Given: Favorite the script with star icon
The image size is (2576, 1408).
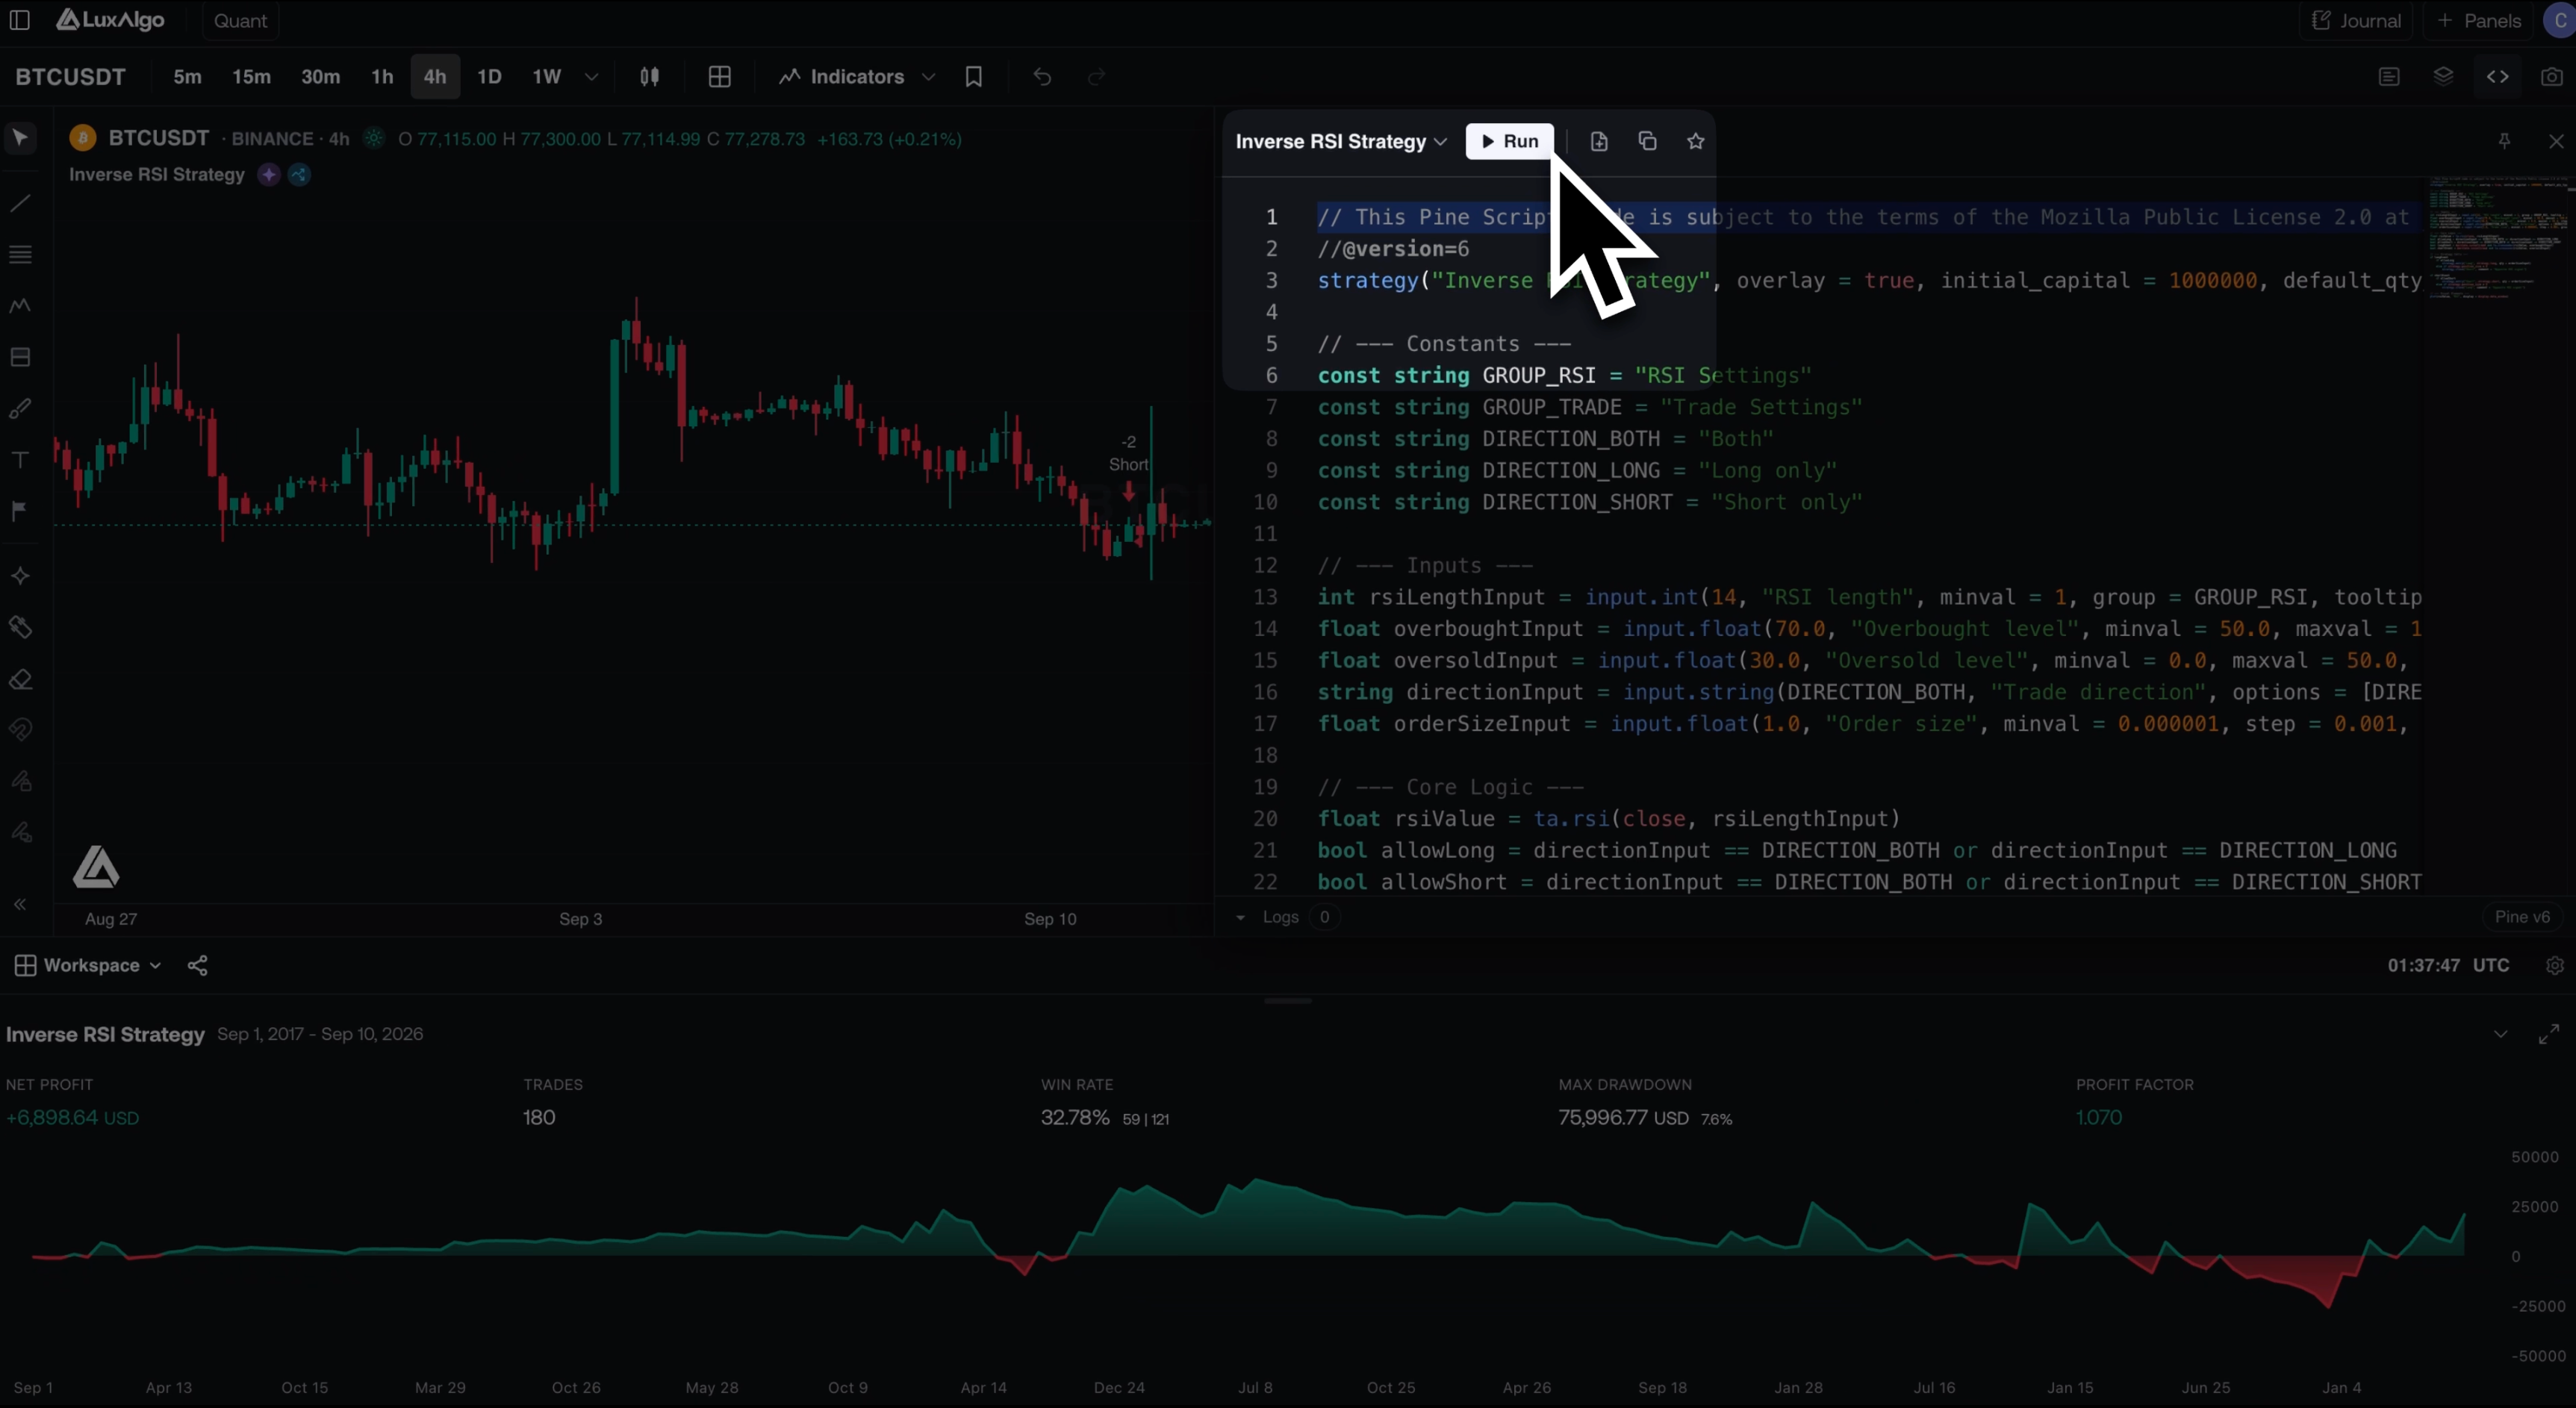Looking at the screenshot, I should pos(1695,141).
